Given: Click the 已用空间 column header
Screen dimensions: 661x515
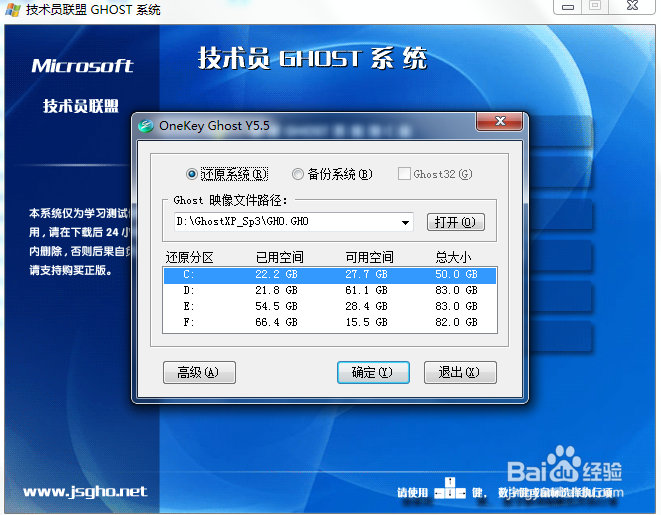Looking at the screenshot, I should tap(279, 257).
